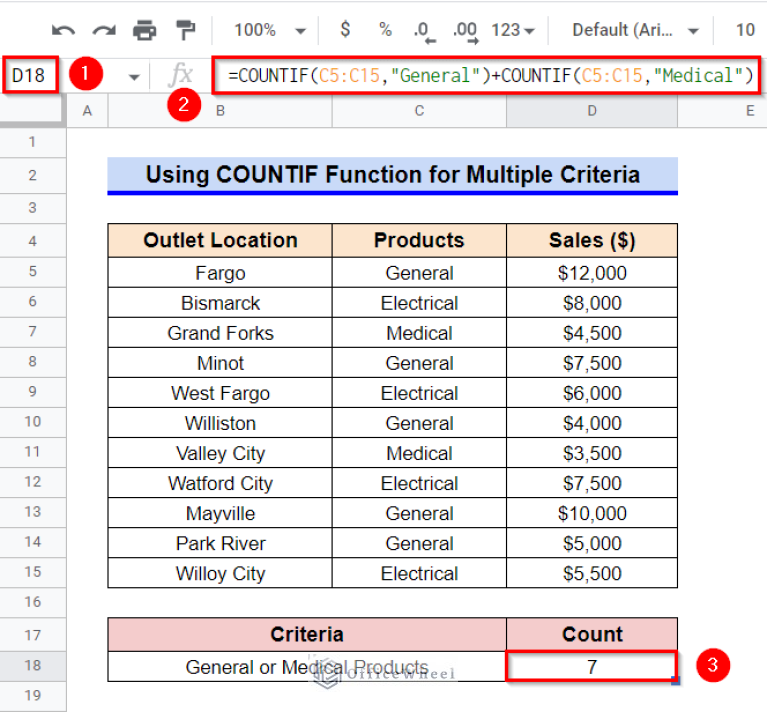Image resolution: width=767 pixels, height=712 pixels.
Task: Click the cell 'Valley City'
Action: pyautogui.click(x=220, y=453)
